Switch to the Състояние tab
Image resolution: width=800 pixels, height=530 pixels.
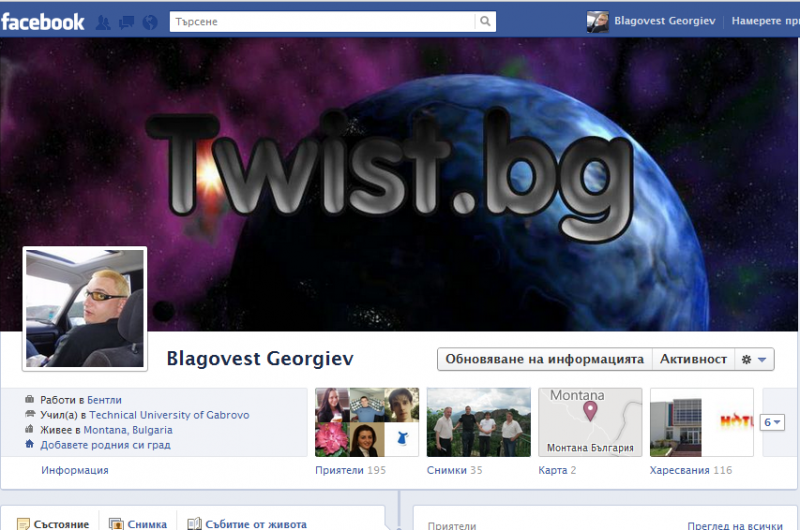(x=53, y=523)
